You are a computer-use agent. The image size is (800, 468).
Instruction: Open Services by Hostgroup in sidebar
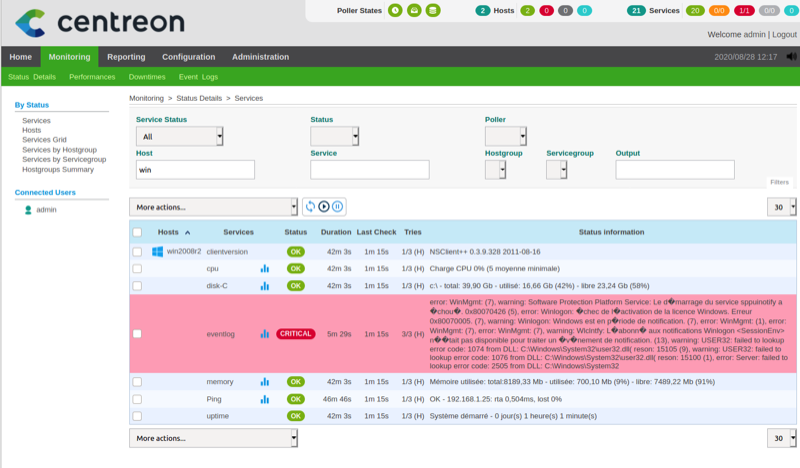(58, 149)
